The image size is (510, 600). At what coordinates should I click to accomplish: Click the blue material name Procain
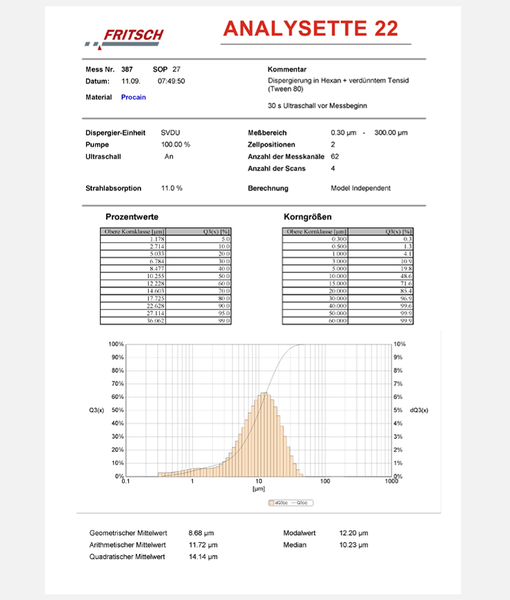[134, 97]
